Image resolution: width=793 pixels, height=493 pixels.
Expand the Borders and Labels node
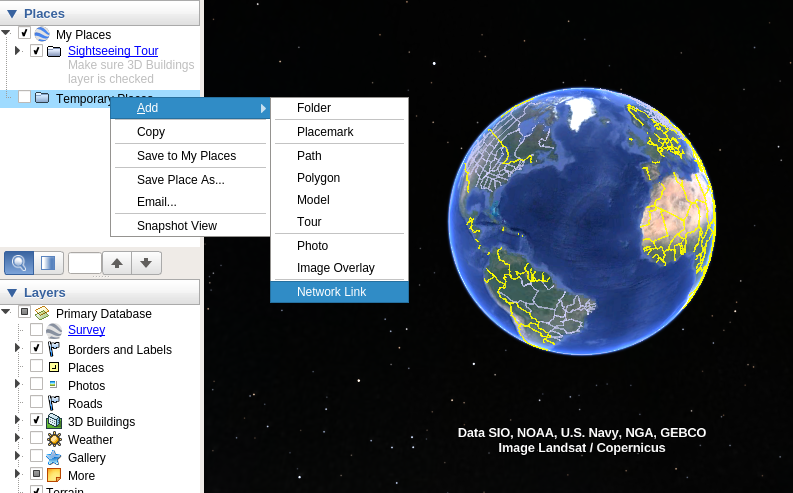point(18,348)
